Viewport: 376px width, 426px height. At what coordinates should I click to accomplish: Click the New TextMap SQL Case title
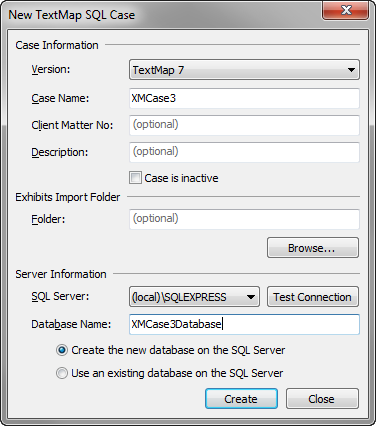[x=72, y=15]
